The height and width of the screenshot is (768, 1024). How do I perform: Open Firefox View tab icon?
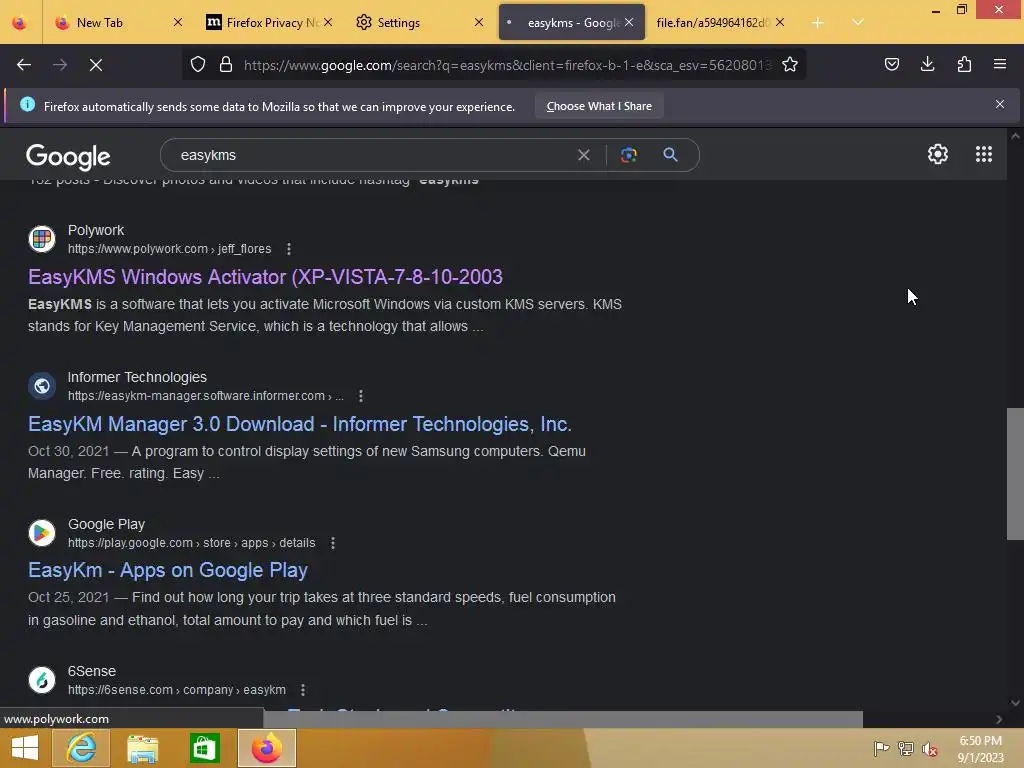coord(20,22)
